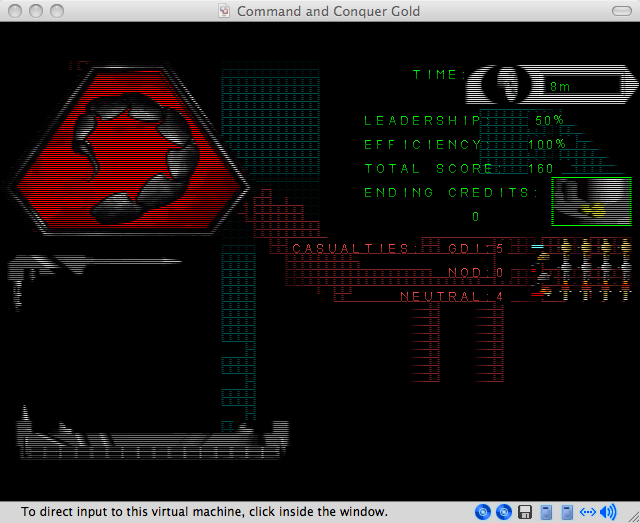Click the TOTAL SCORE label
The height and width of the screenshot is (523, 640).
tap(433, 169)
